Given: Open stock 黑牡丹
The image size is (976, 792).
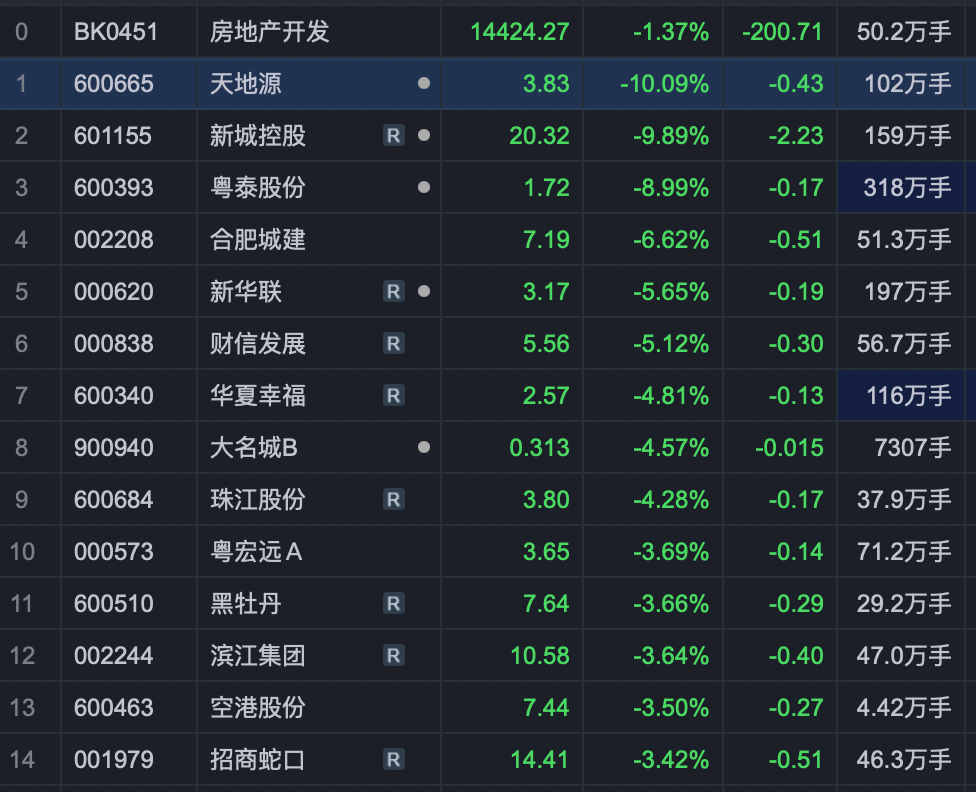Looking at the screenshot, I should pyautogui.click(x=246, y=603).
